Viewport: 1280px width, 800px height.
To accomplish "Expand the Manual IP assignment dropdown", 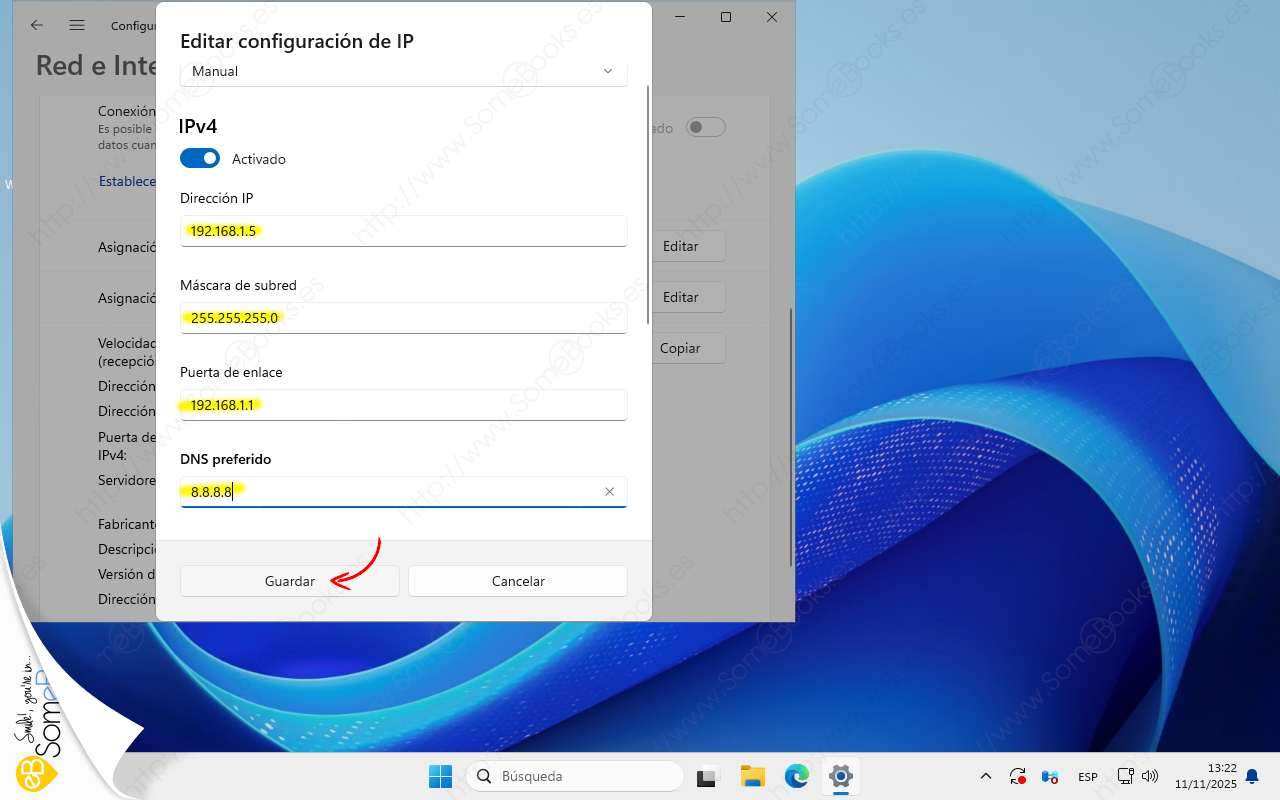I will coord(403,72).
